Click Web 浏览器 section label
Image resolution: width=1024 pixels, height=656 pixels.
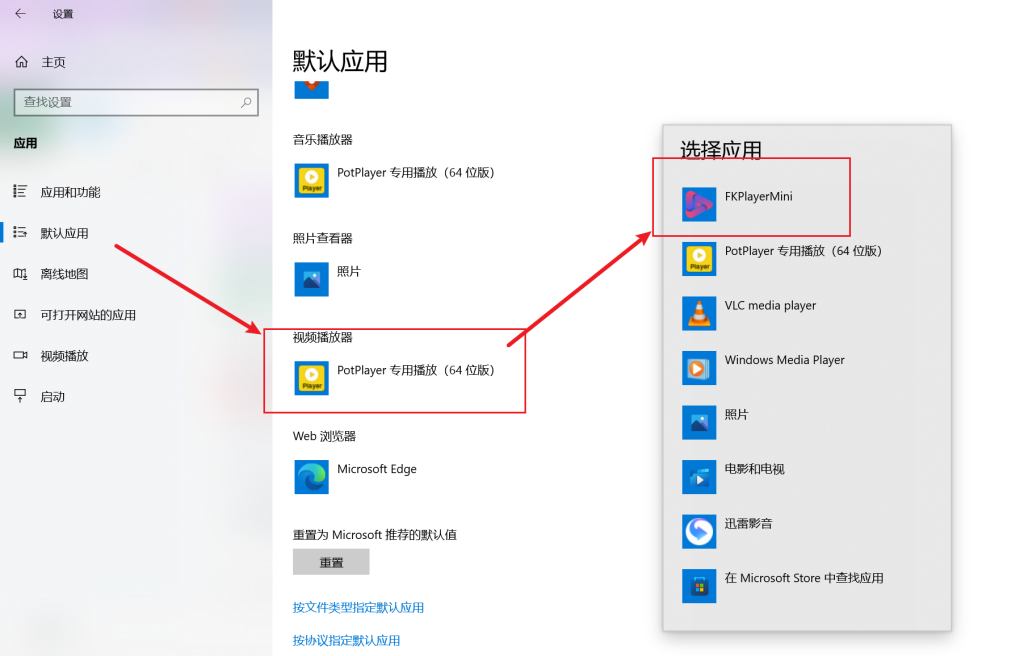click(x=325, y=436)
